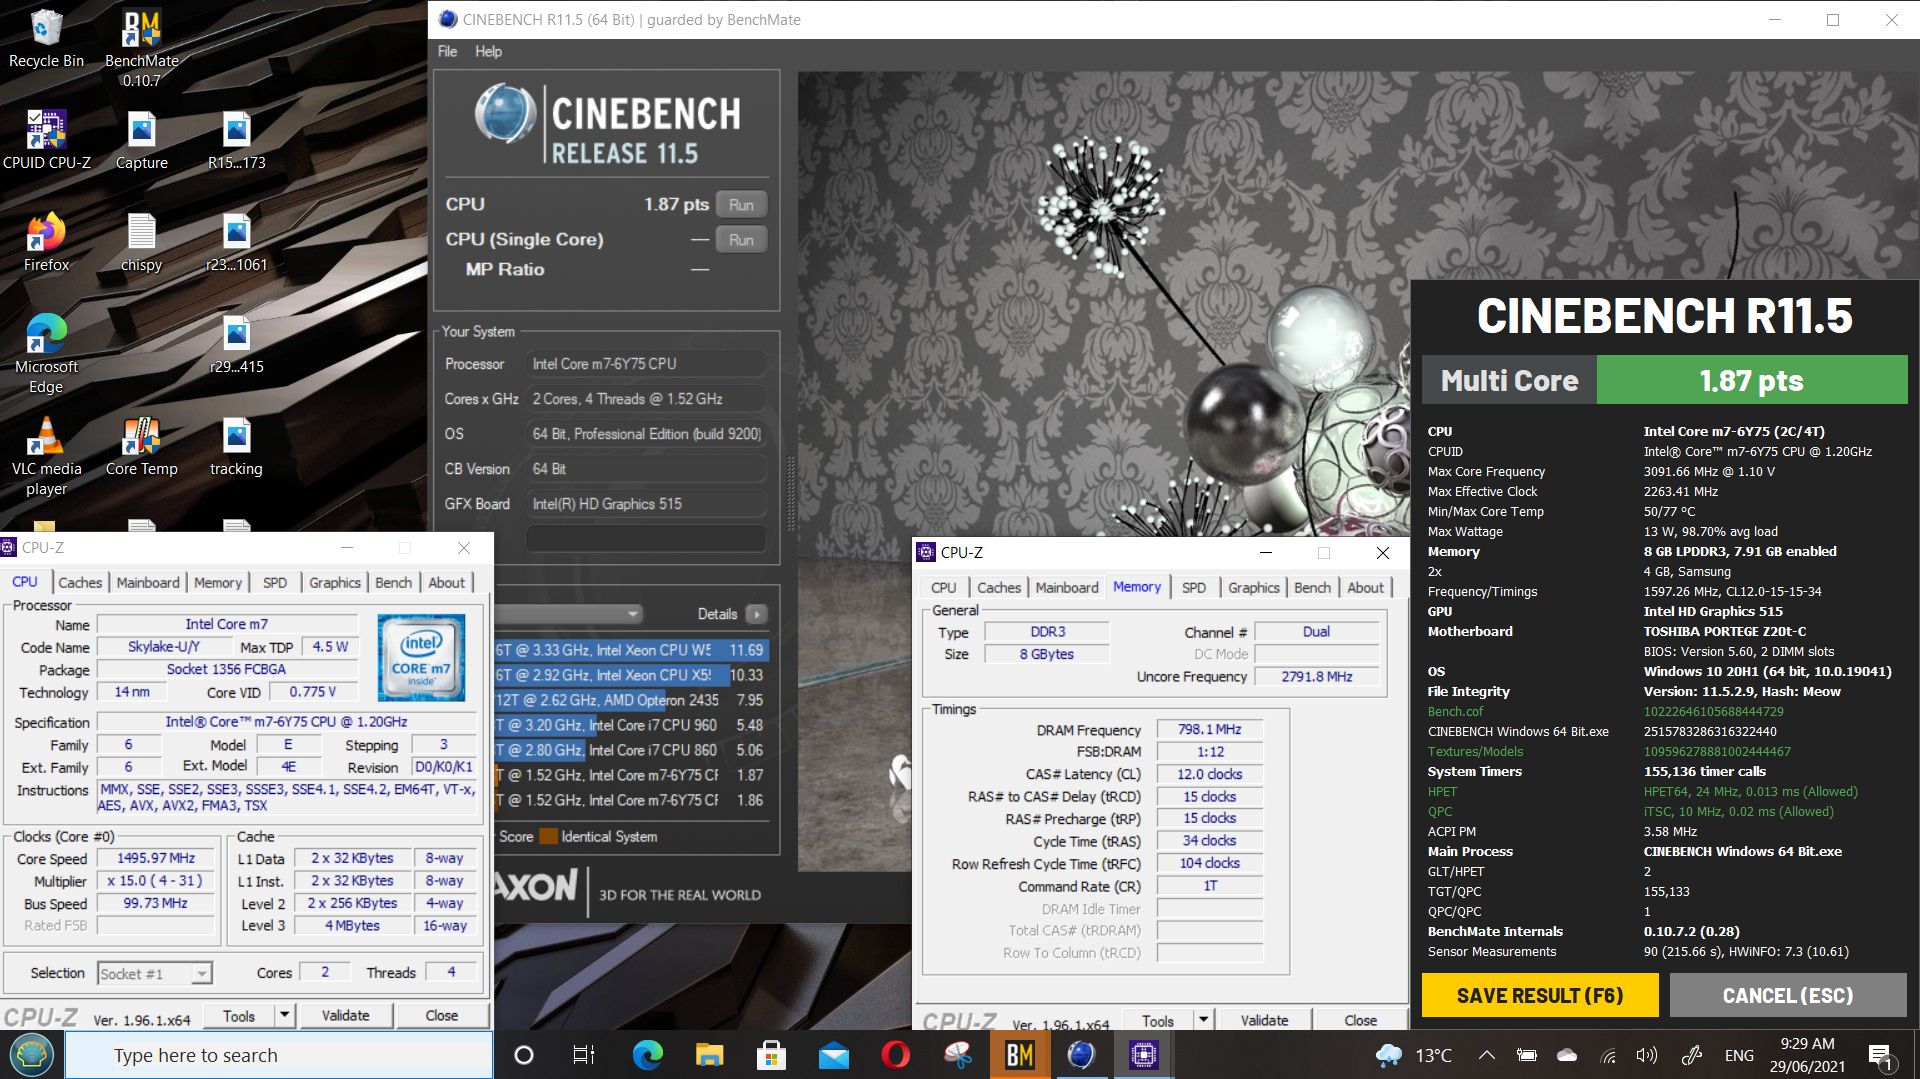Switch to Graphics tab in right CPU-Z
Viewport: 1920px width, 1079px height.
pyautogui.click(x=1254, y=587)
